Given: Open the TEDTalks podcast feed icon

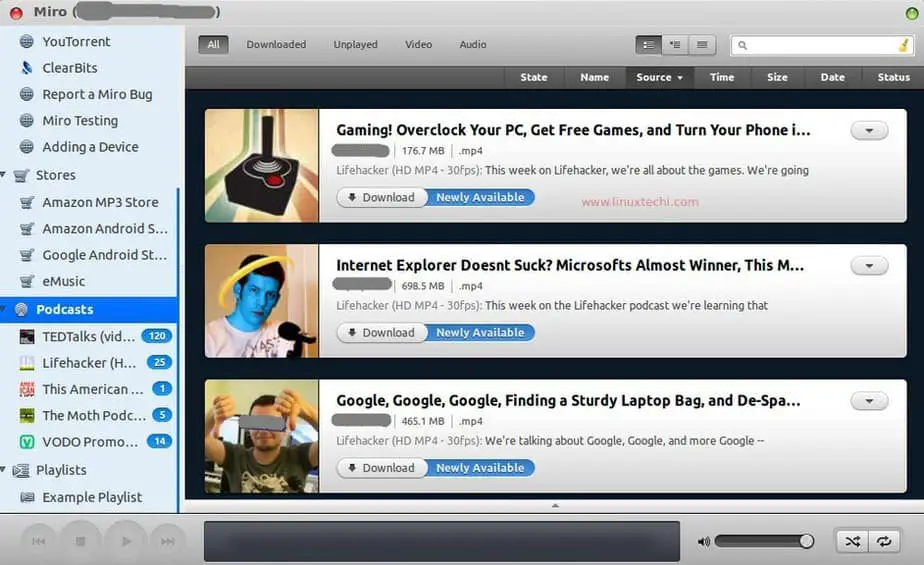Looking at the screenshot, I should pyautogui.click(x=27, y=336).
